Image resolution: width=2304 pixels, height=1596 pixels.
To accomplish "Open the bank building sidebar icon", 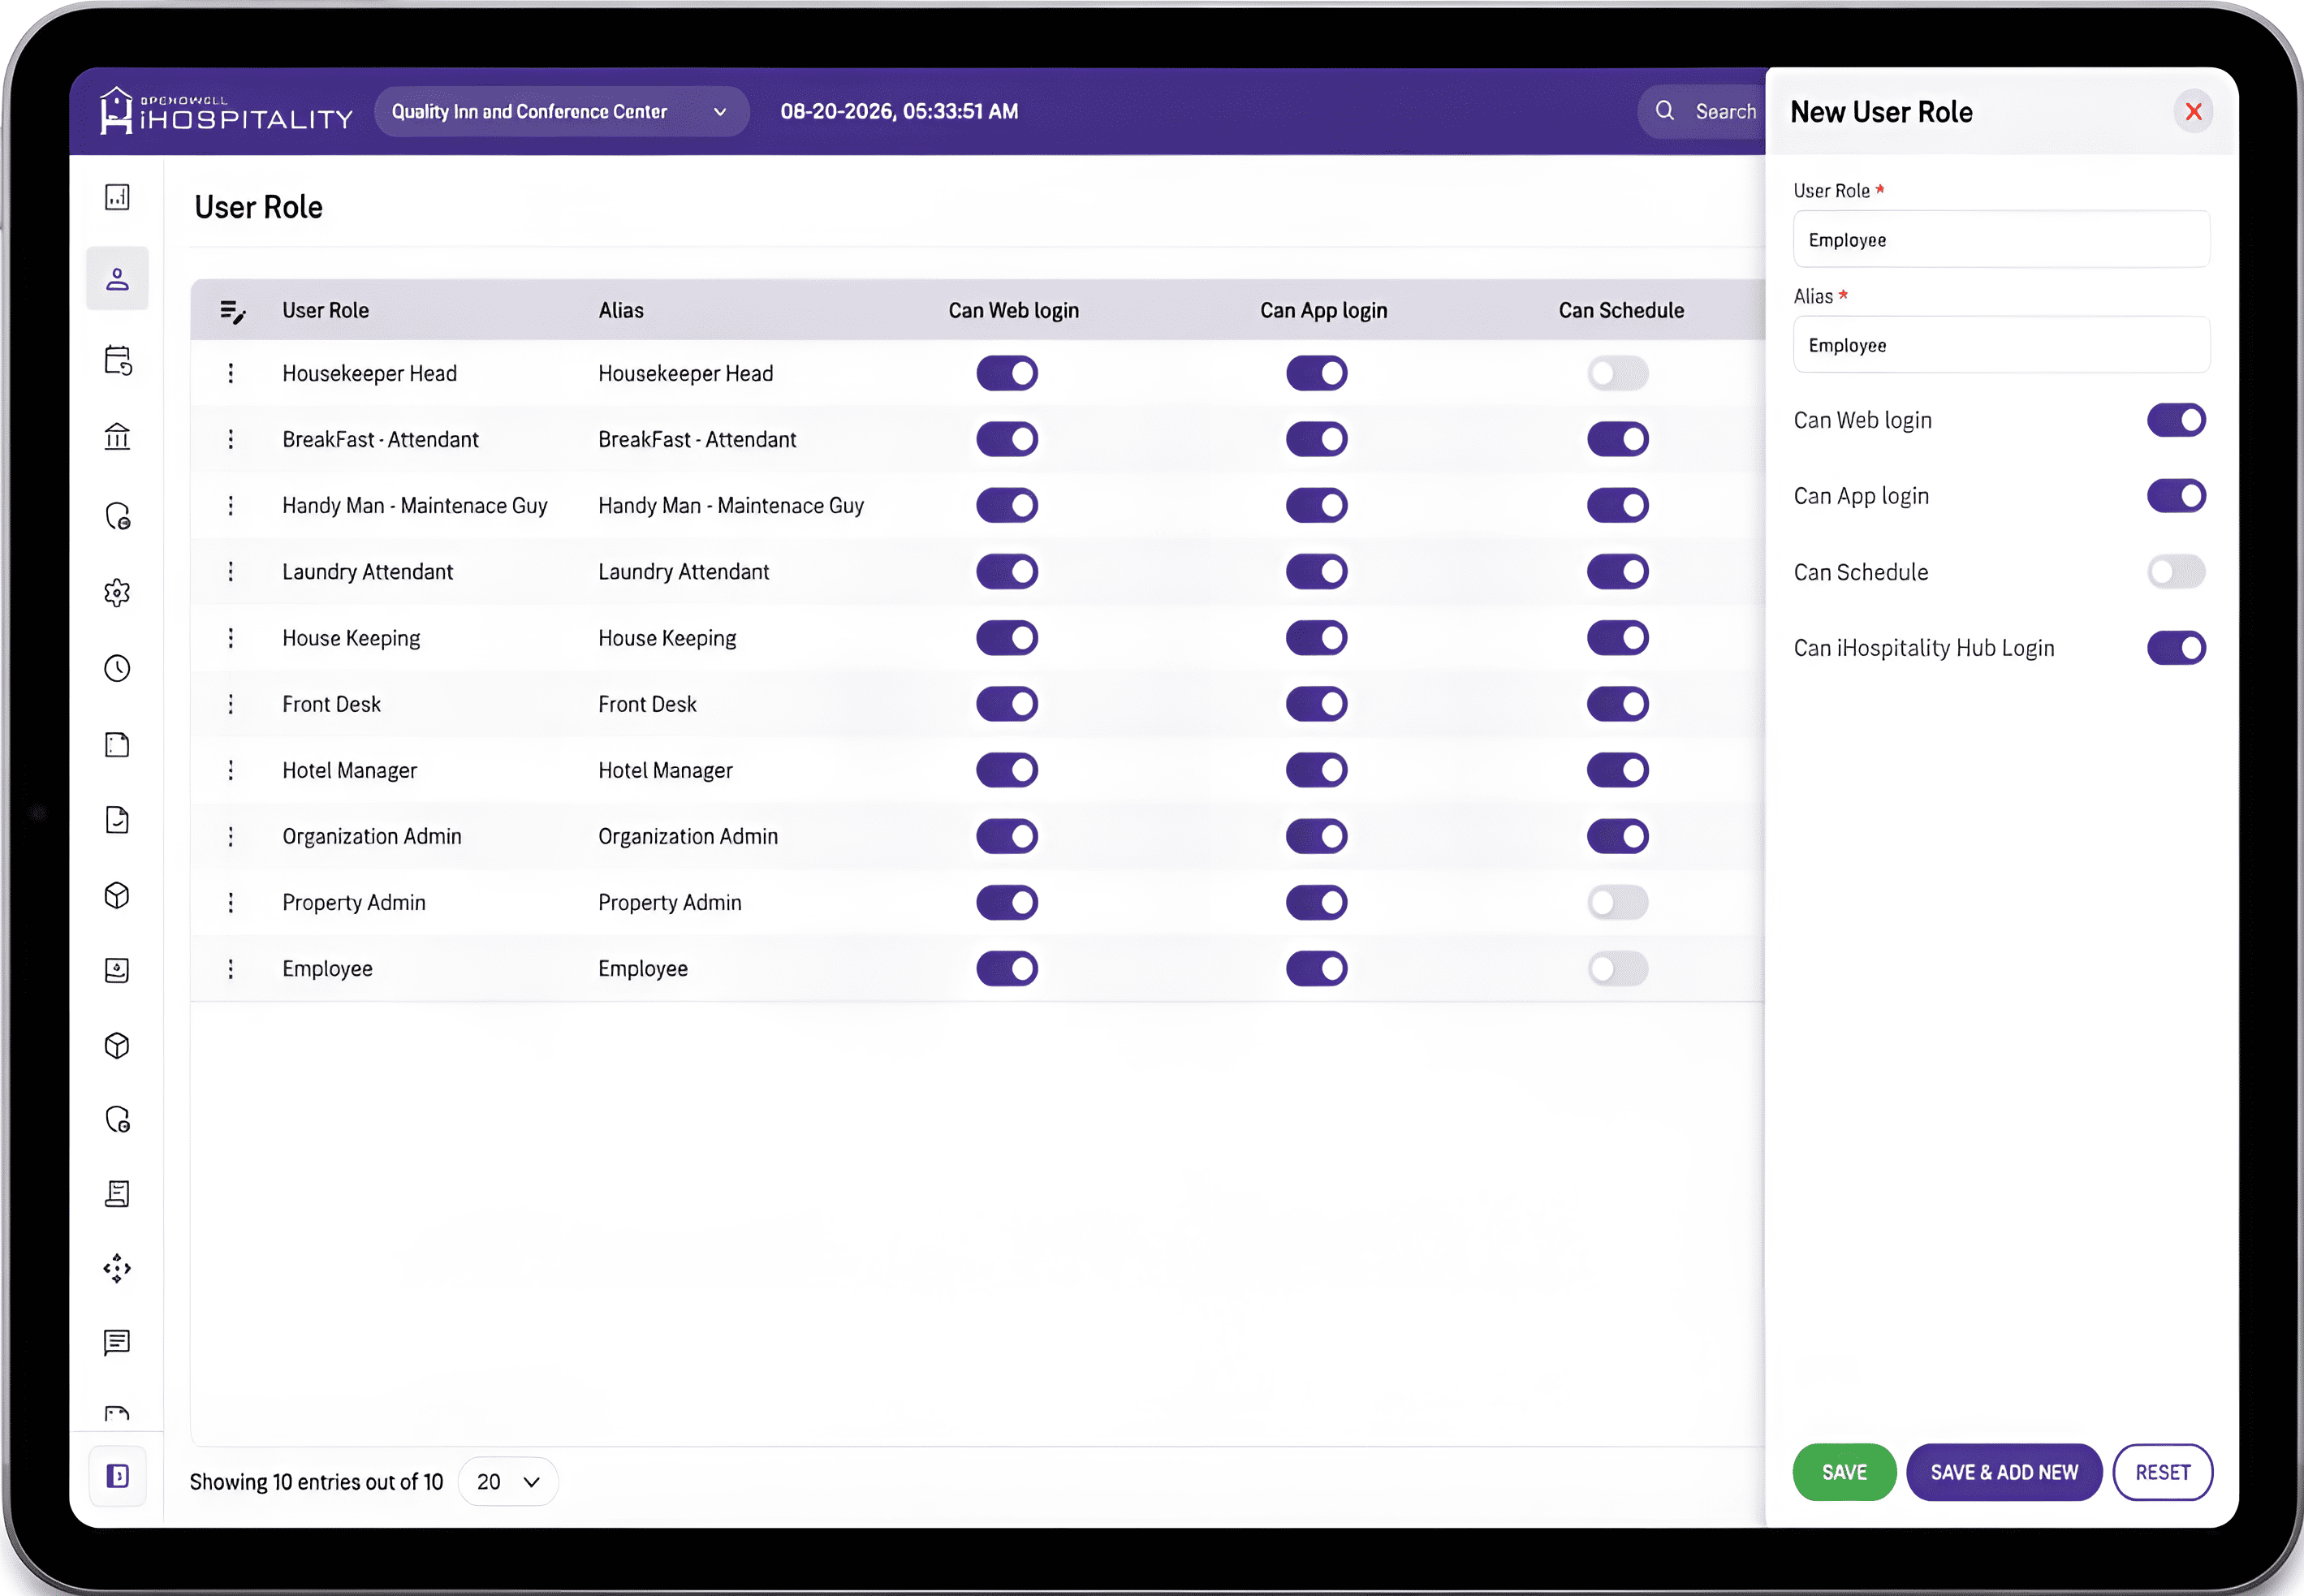I will (117, 437).
